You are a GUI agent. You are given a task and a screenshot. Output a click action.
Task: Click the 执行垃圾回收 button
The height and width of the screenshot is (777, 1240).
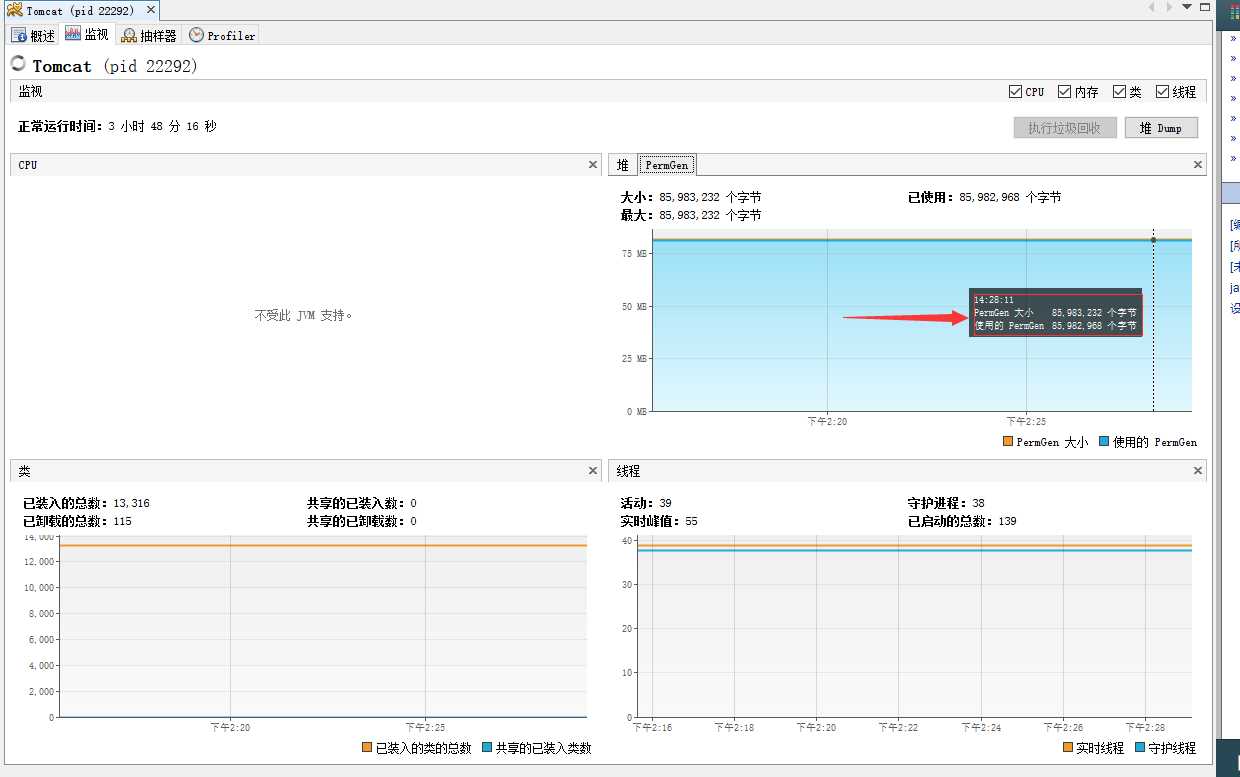click(1065, 128)
